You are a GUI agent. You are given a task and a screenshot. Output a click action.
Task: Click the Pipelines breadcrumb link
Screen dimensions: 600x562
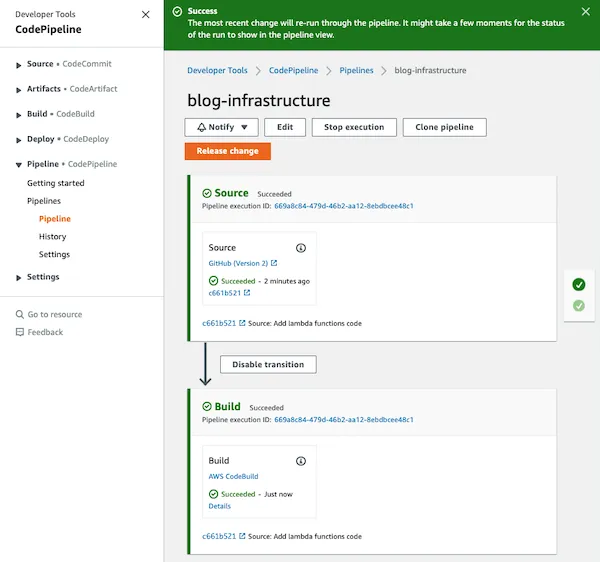click(x=356, y=70)
